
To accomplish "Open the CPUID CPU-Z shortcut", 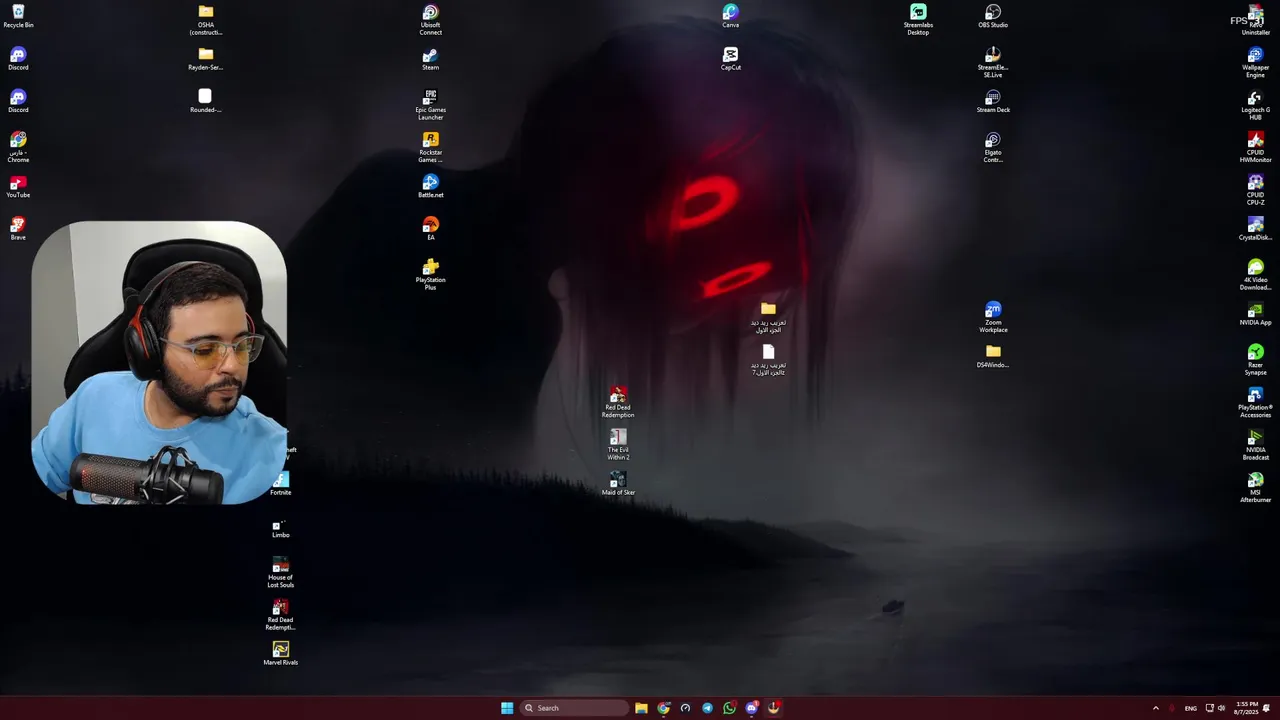I will (1255, 189).
